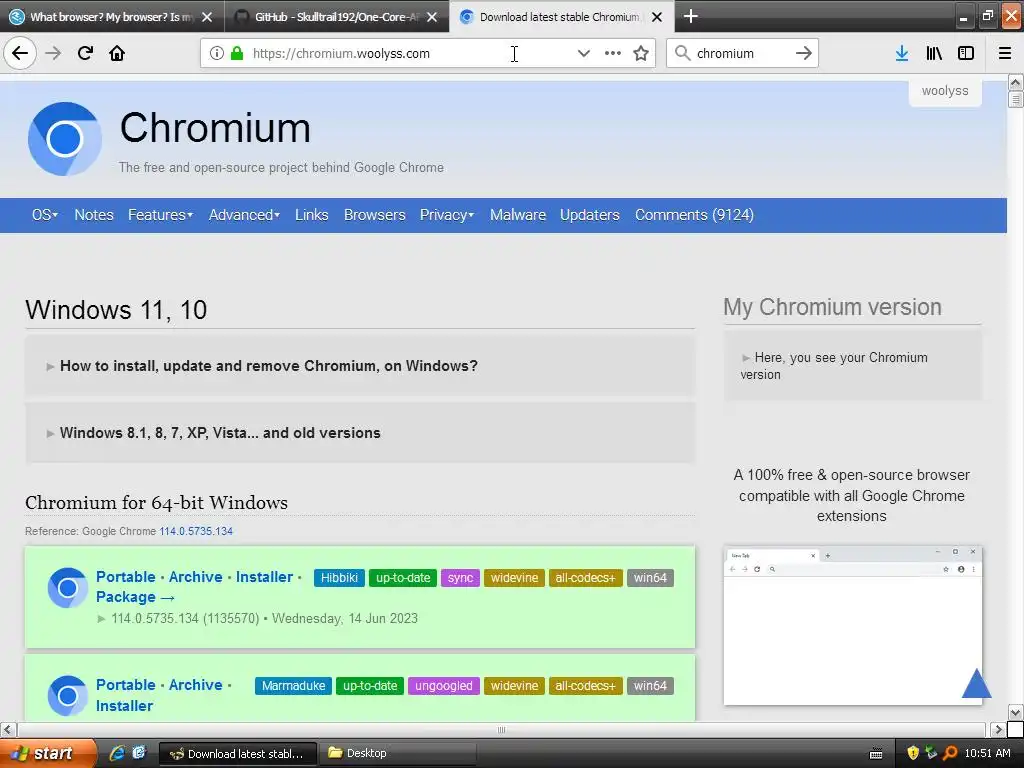Open Google Chrome 114.0.5735.134 reference link
The image size is (1024, 768).
click(x=196, y=531)
